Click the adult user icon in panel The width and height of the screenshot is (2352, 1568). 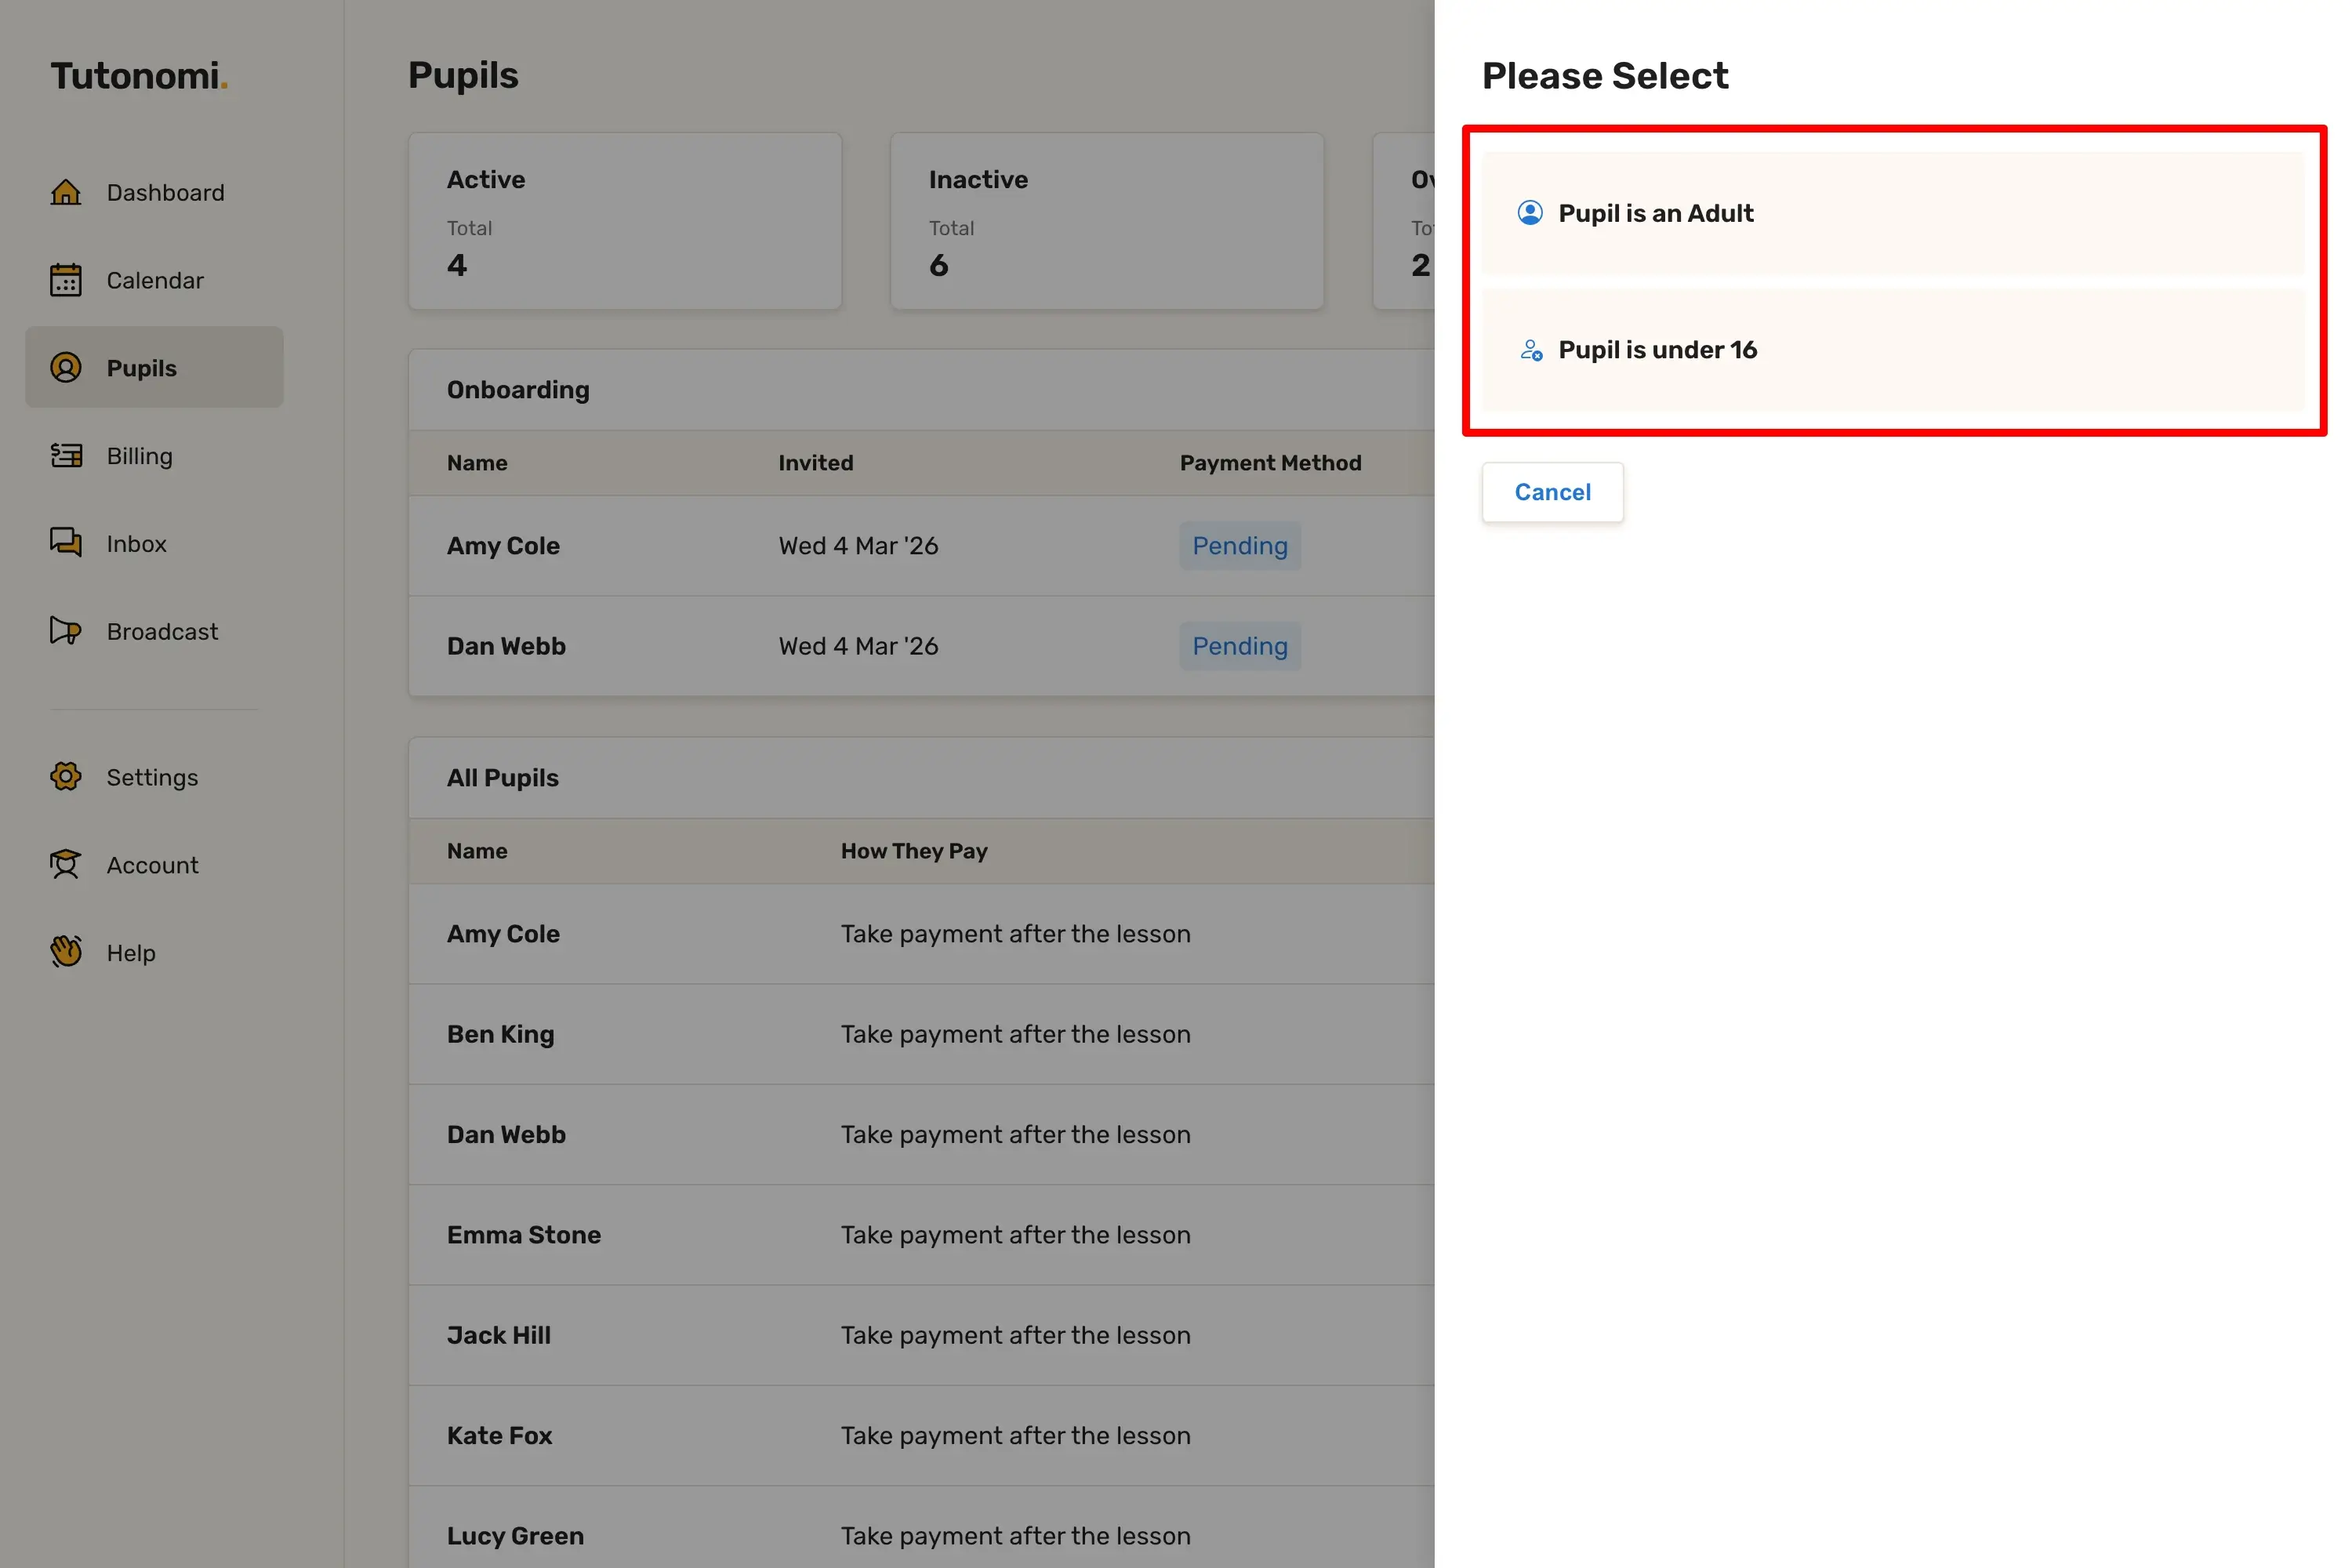1530,213
